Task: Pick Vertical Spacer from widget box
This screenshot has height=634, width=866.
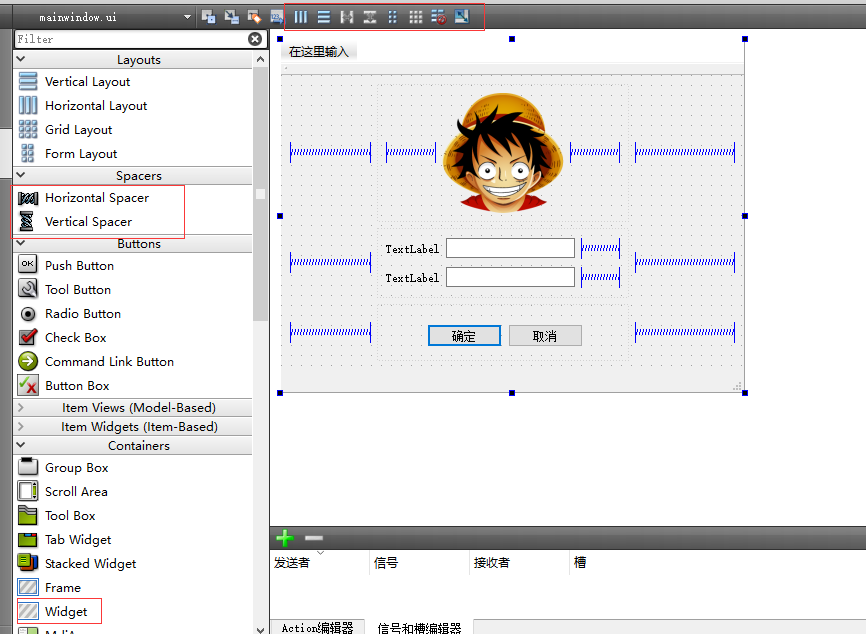Action: tap(76, 221)
